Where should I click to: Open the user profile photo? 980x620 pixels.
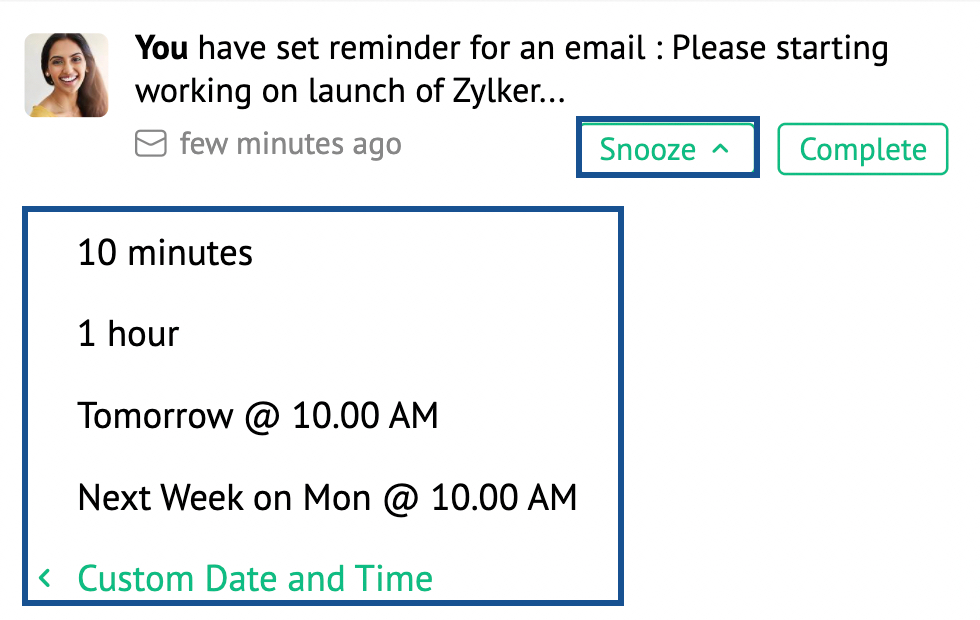pos(67,75)
